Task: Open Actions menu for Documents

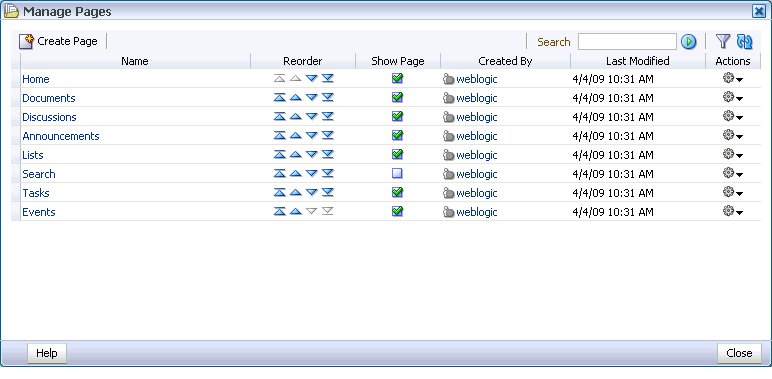Action: coord(733,97)
